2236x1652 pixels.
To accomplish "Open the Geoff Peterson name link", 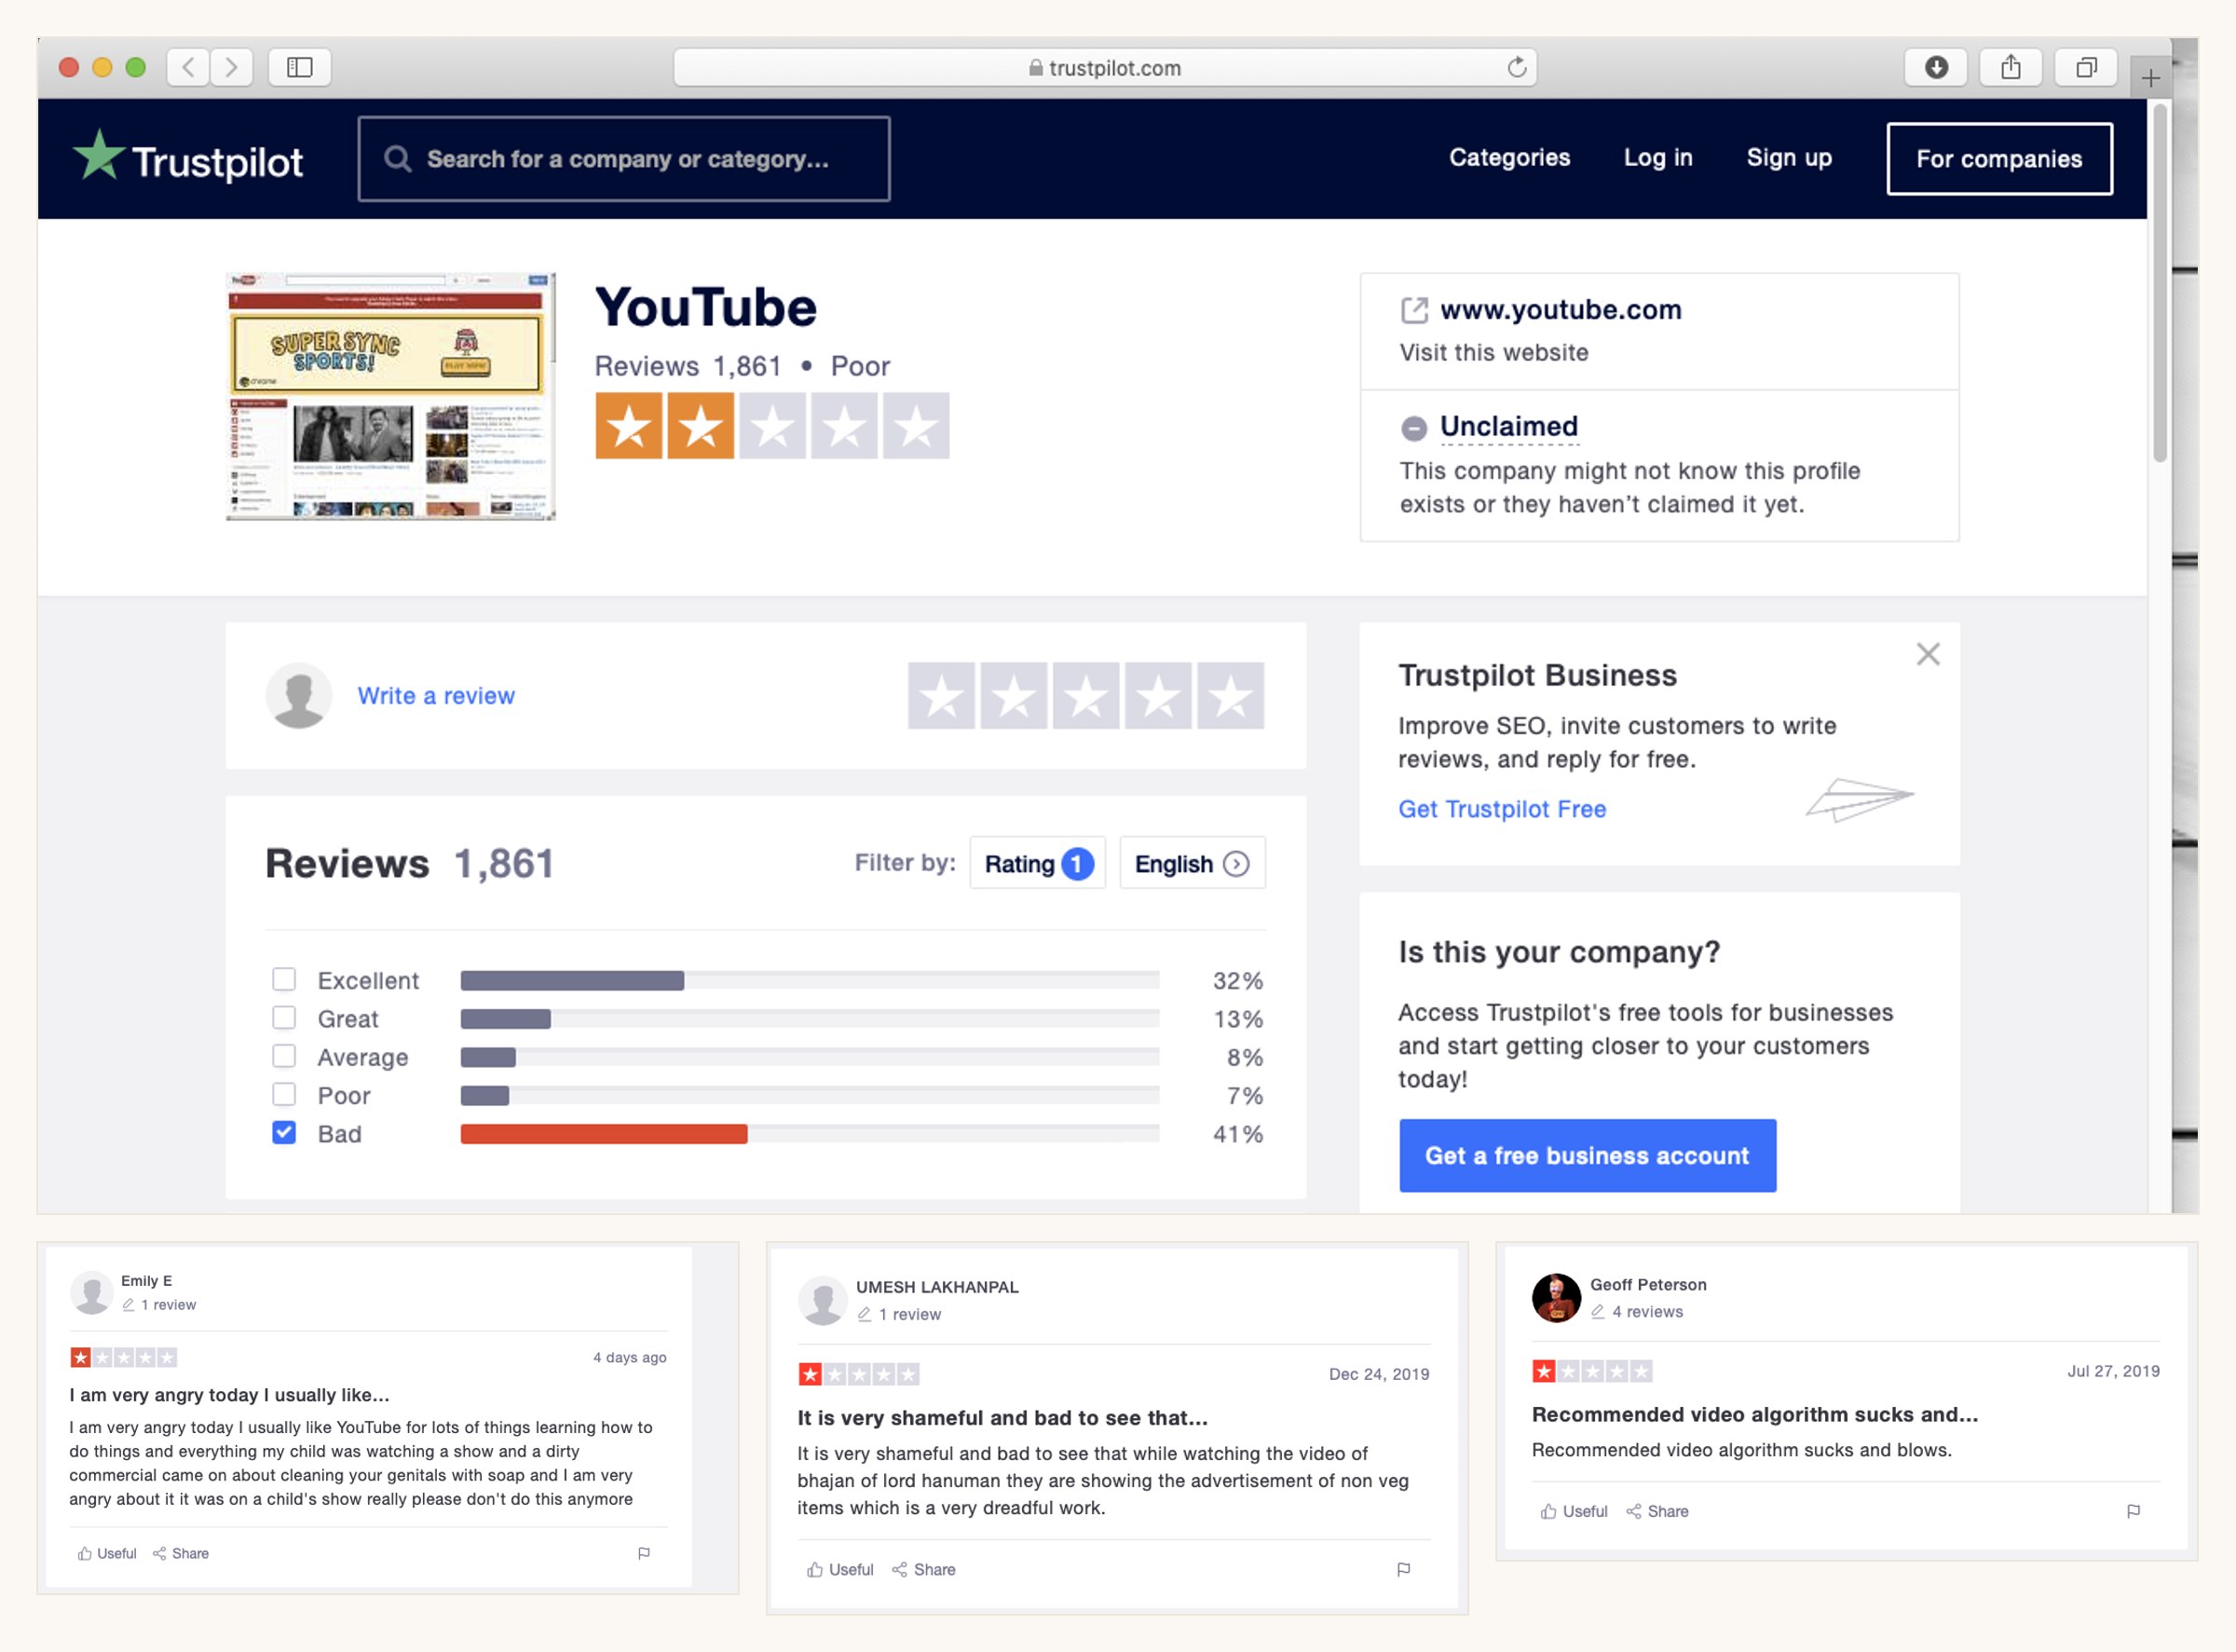I will (x=1648, y=1284).
